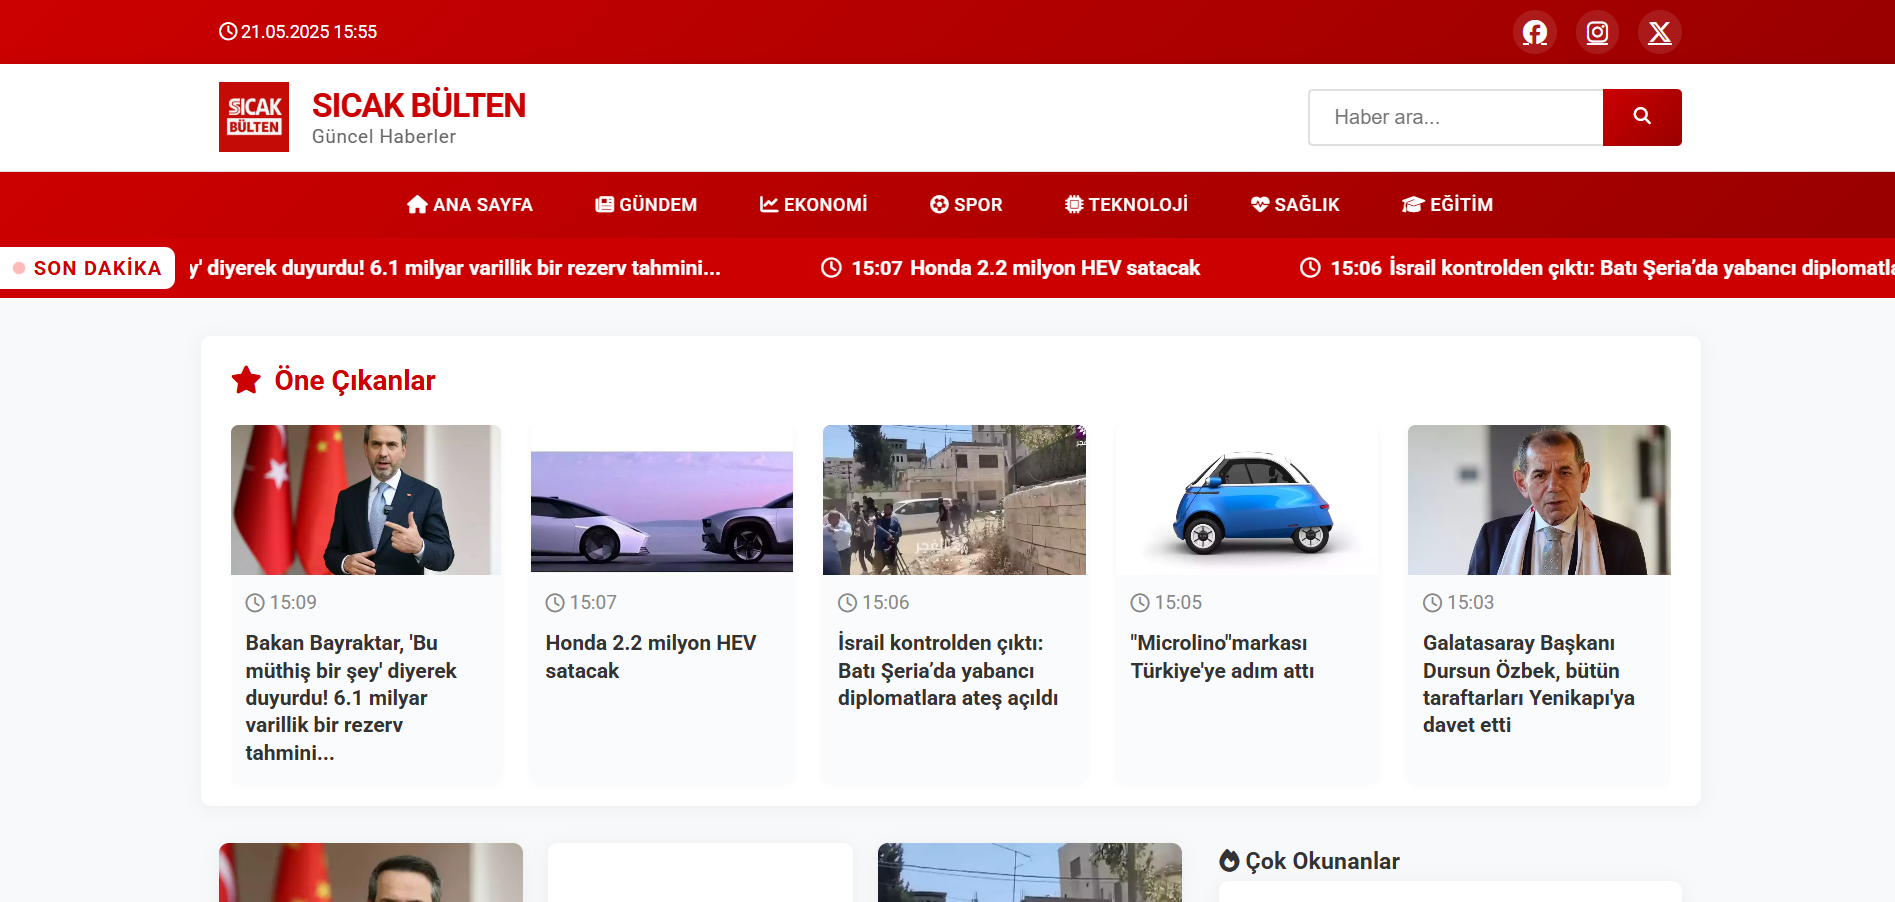
Task: Open the lower İsrail street scene news card image
Action: pos(1030,873)
